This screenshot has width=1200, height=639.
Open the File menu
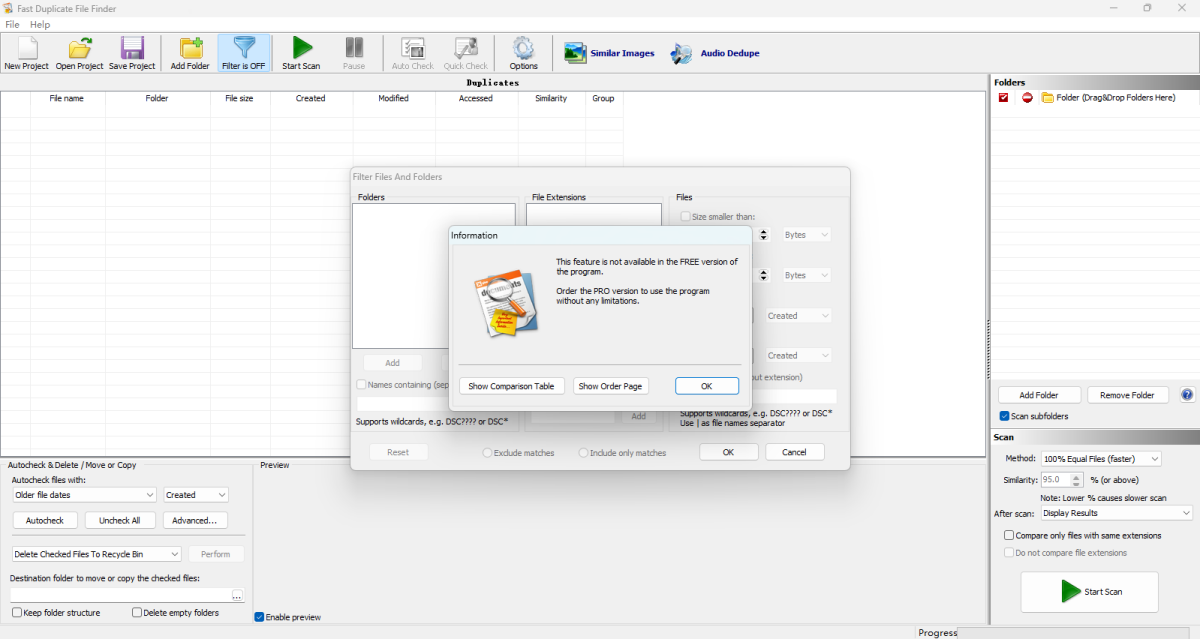tap(12, 24)
